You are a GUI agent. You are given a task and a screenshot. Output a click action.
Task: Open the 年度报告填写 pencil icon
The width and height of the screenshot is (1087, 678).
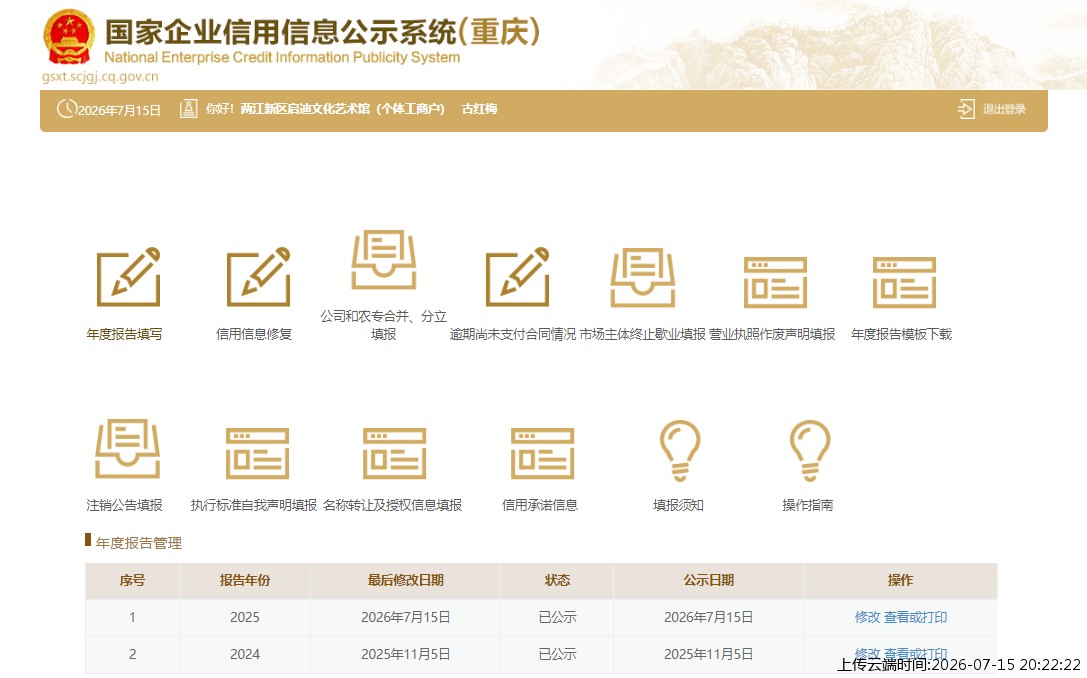pos(129,277)
